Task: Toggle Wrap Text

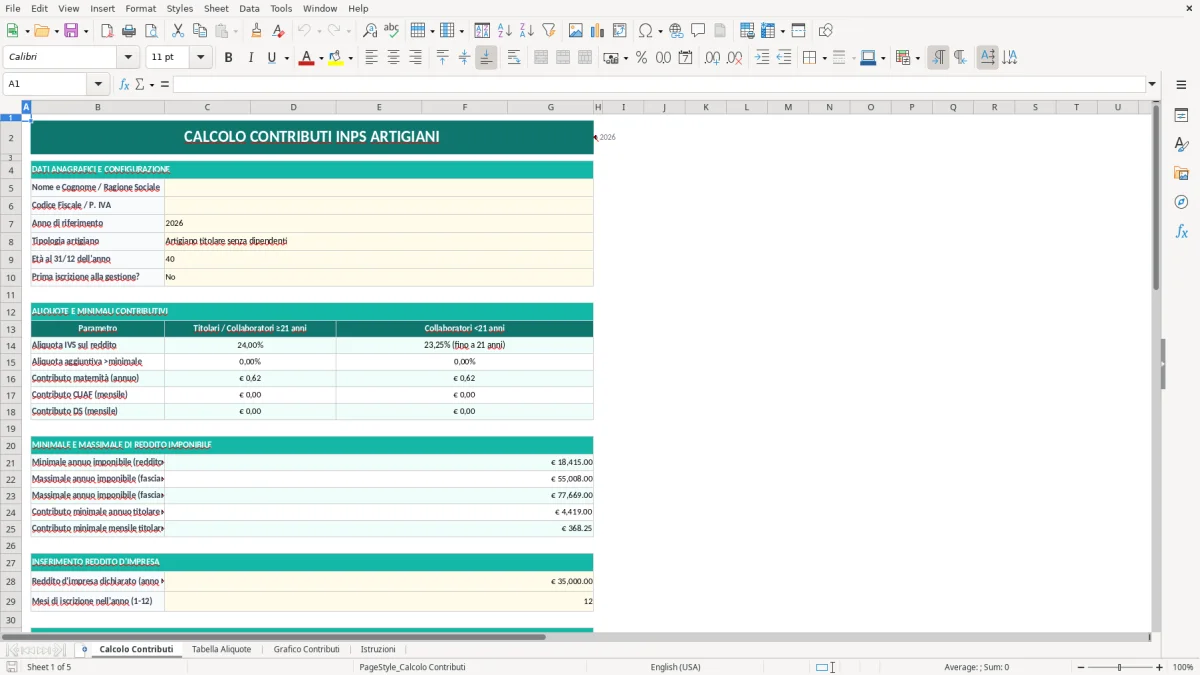Action: coord(514,58)
